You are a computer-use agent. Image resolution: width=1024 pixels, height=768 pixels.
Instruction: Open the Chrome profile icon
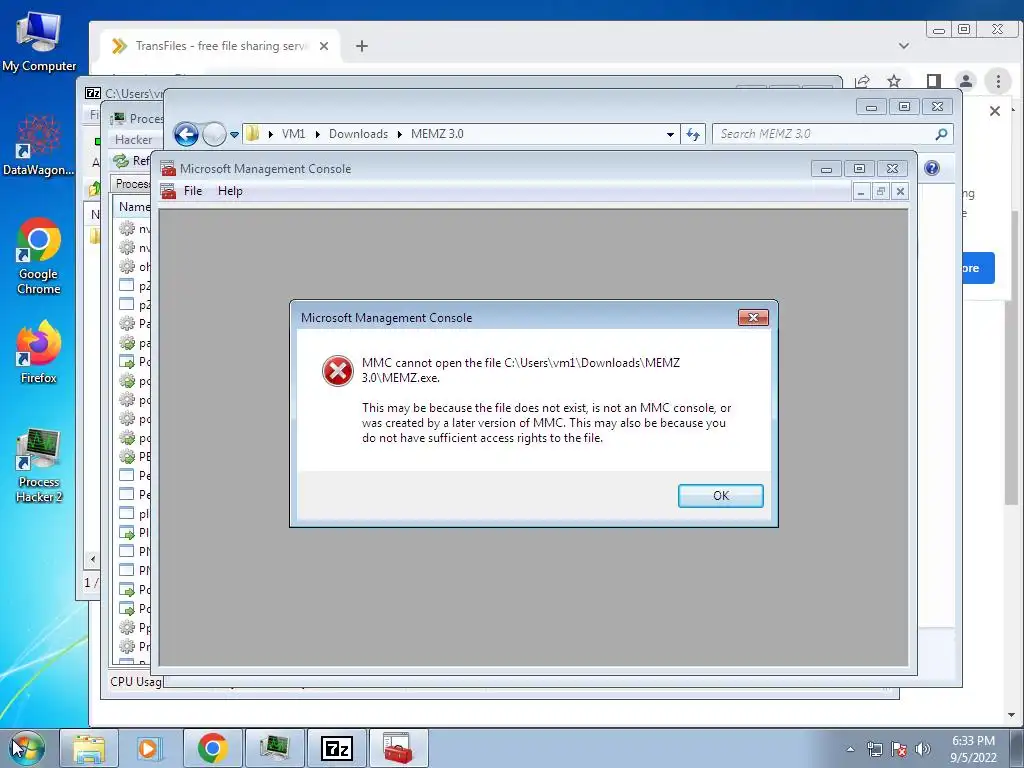(x=966, y=81)
